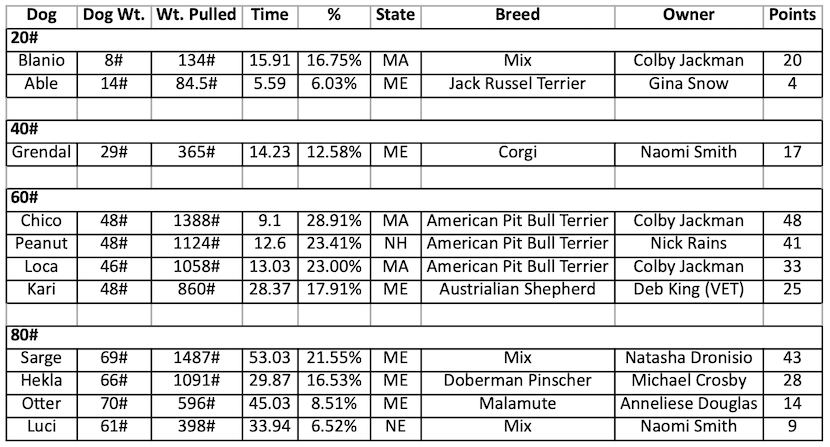Click the Breed column header
This screenshot has height=447, width=830.
coord(516,15)
